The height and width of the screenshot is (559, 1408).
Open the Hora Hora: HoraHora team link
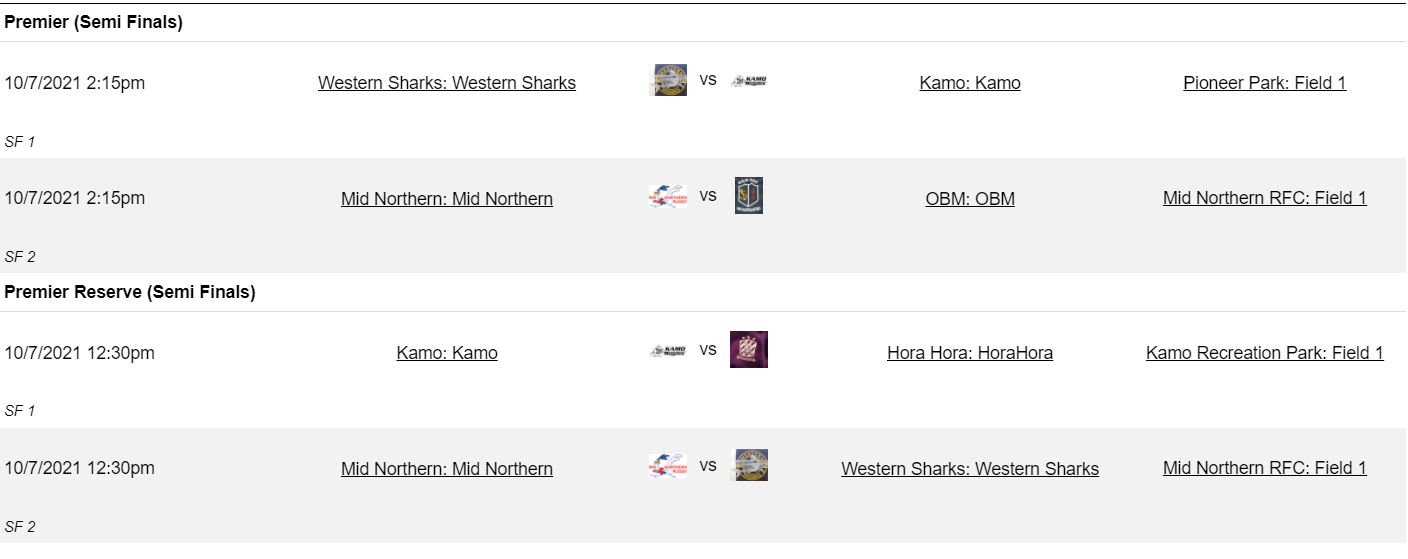tap(970, 353)
